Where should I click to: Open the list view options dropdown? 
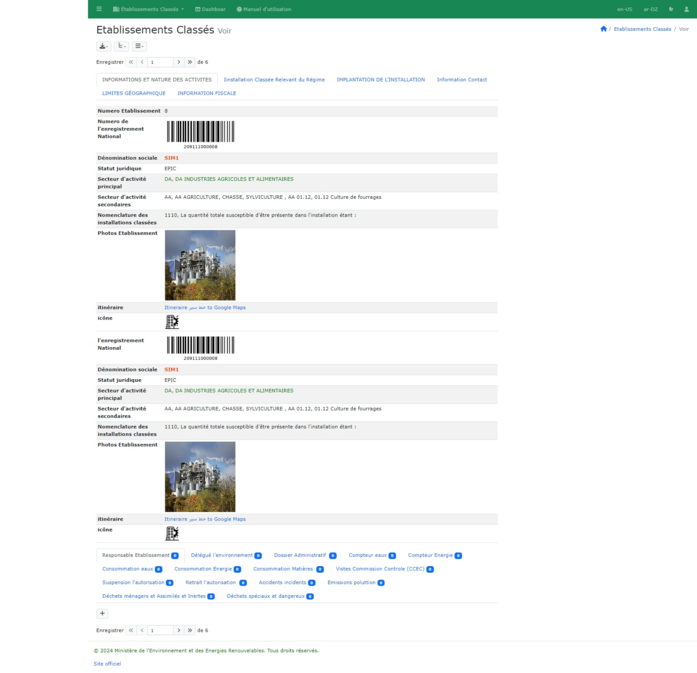tap(139, 46)
